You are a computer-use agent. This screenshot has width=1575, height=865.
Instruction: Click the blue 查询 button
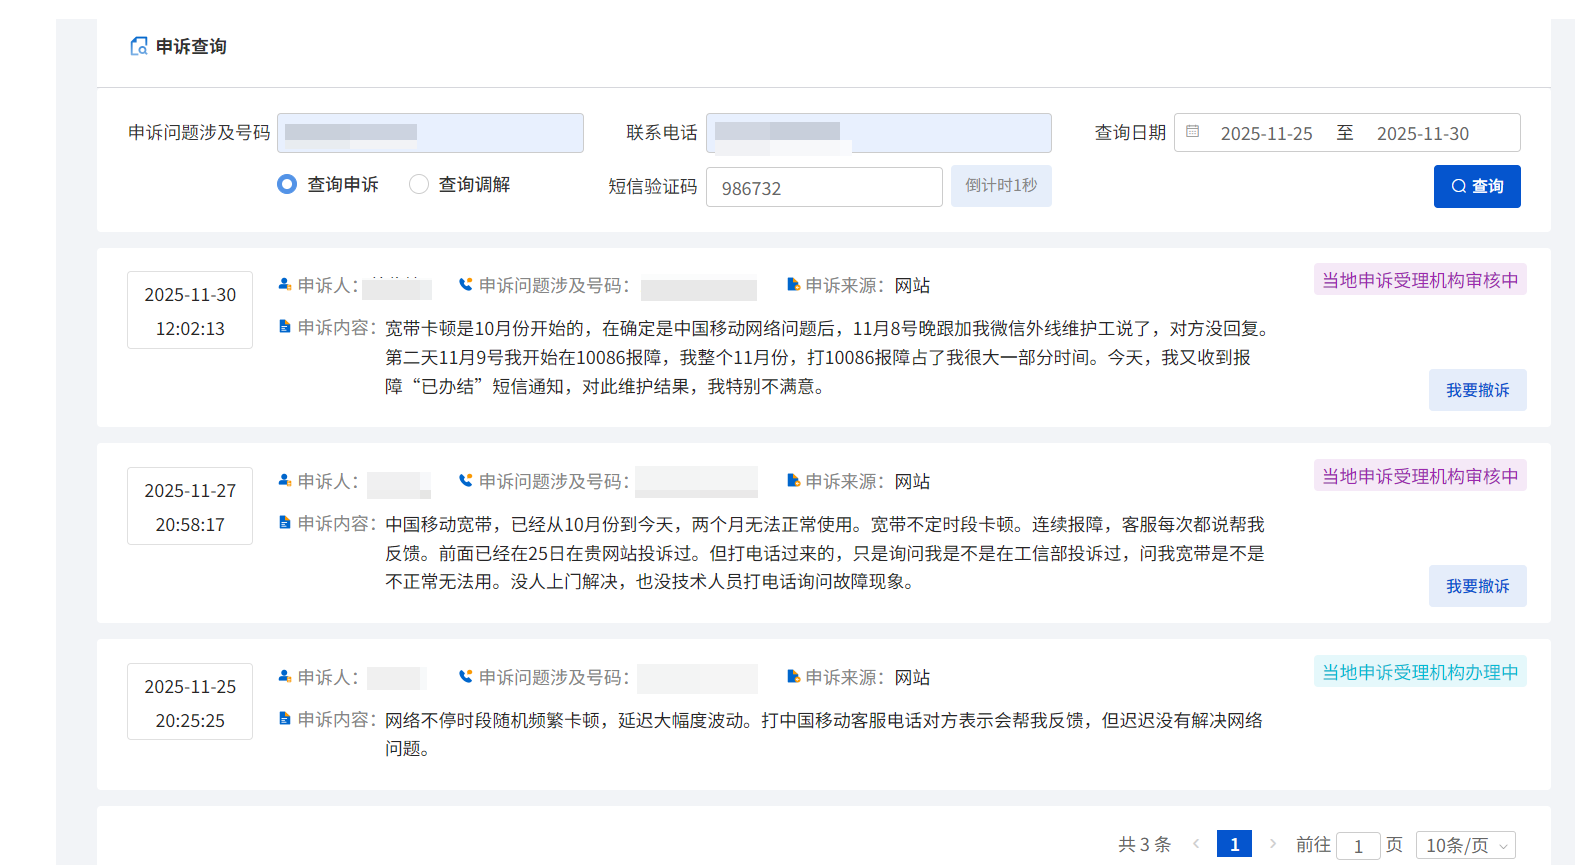[x=1476, y=186]
